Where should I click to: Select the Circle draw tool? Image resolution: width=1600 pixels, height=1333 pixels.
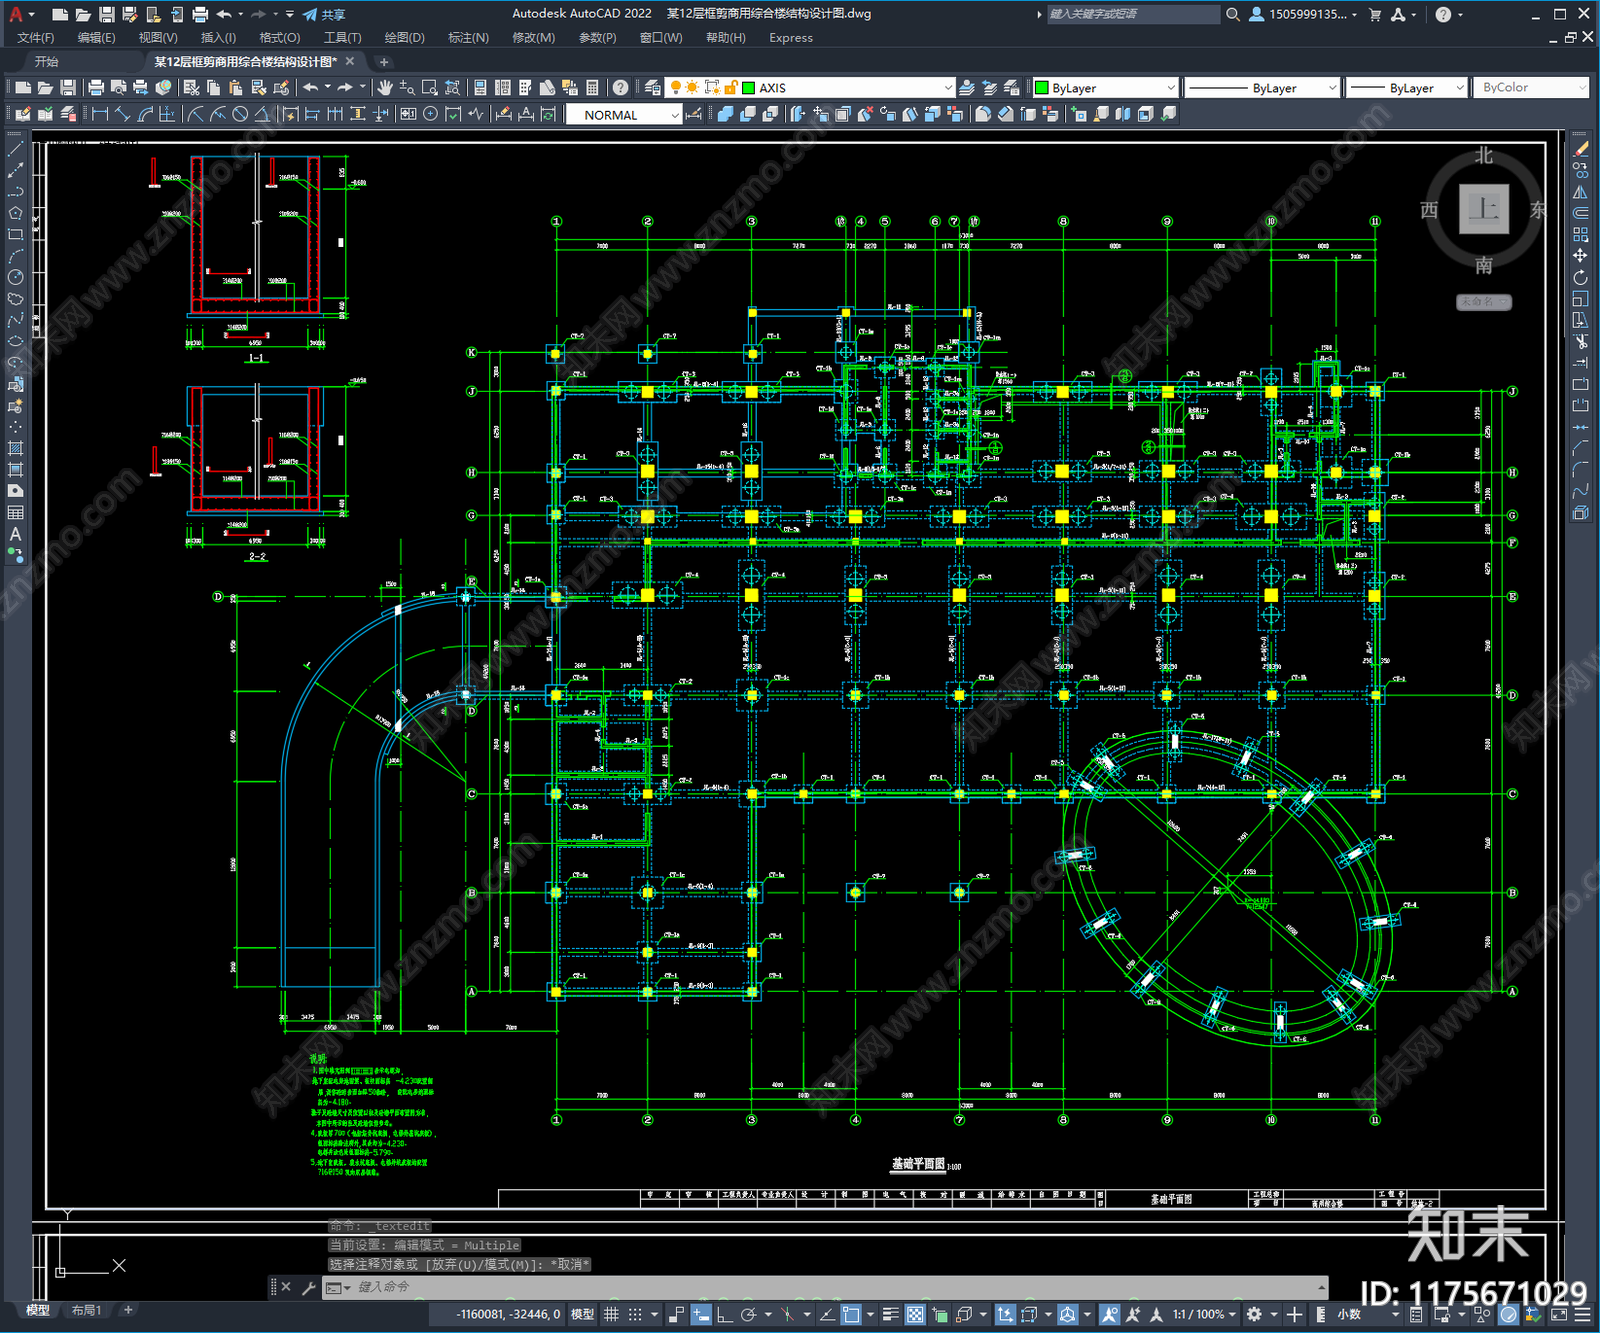tap(15, 277)
